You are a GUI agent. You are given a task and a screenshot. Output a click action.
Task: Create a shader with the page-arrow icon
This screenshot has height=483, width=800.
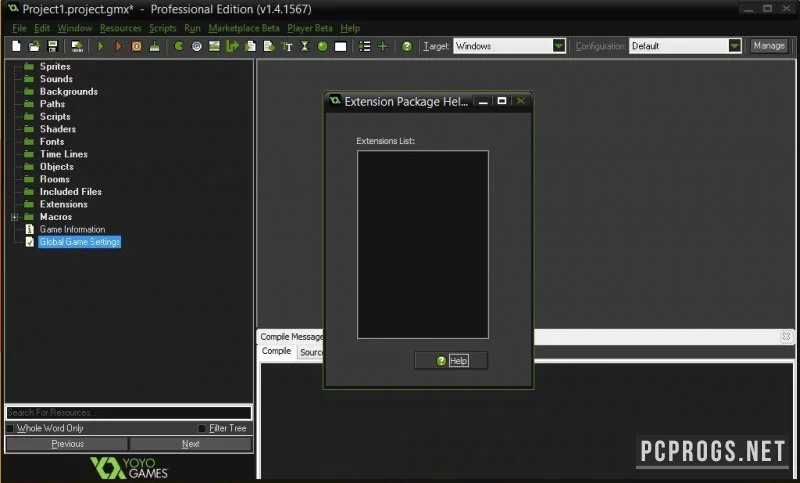(x=269, y=46)
